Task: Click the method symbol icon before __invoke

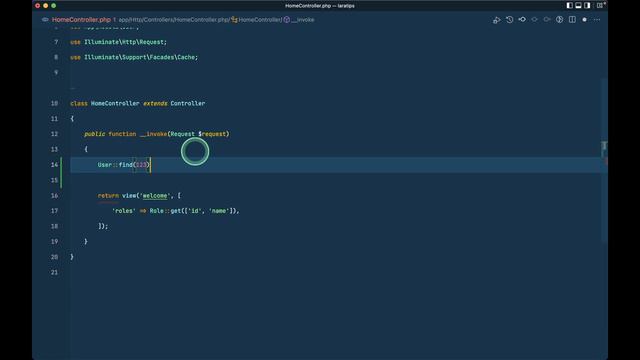Action: coord(287,20)
